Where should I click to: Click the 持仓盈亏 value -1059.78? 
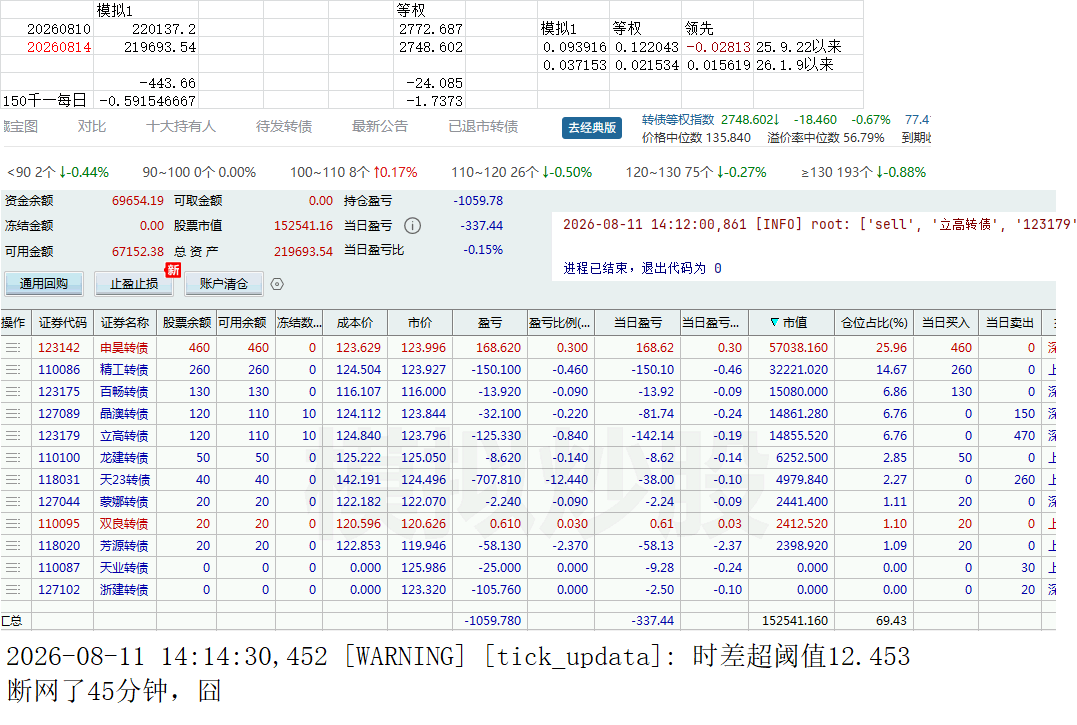pyautogui.click(x=478, y=200)
